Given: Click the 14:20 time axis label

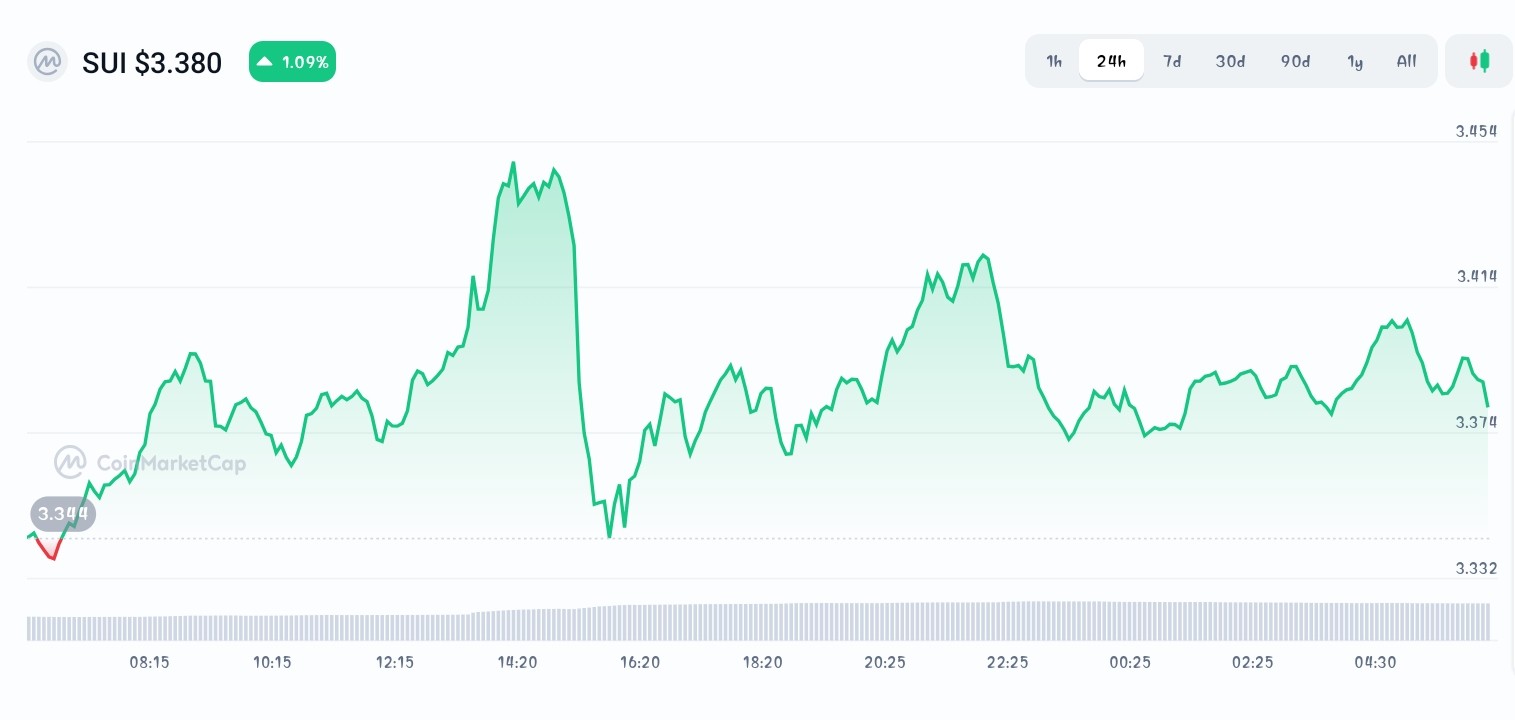Looking at the screenshot, I should (x=518, y=662).
